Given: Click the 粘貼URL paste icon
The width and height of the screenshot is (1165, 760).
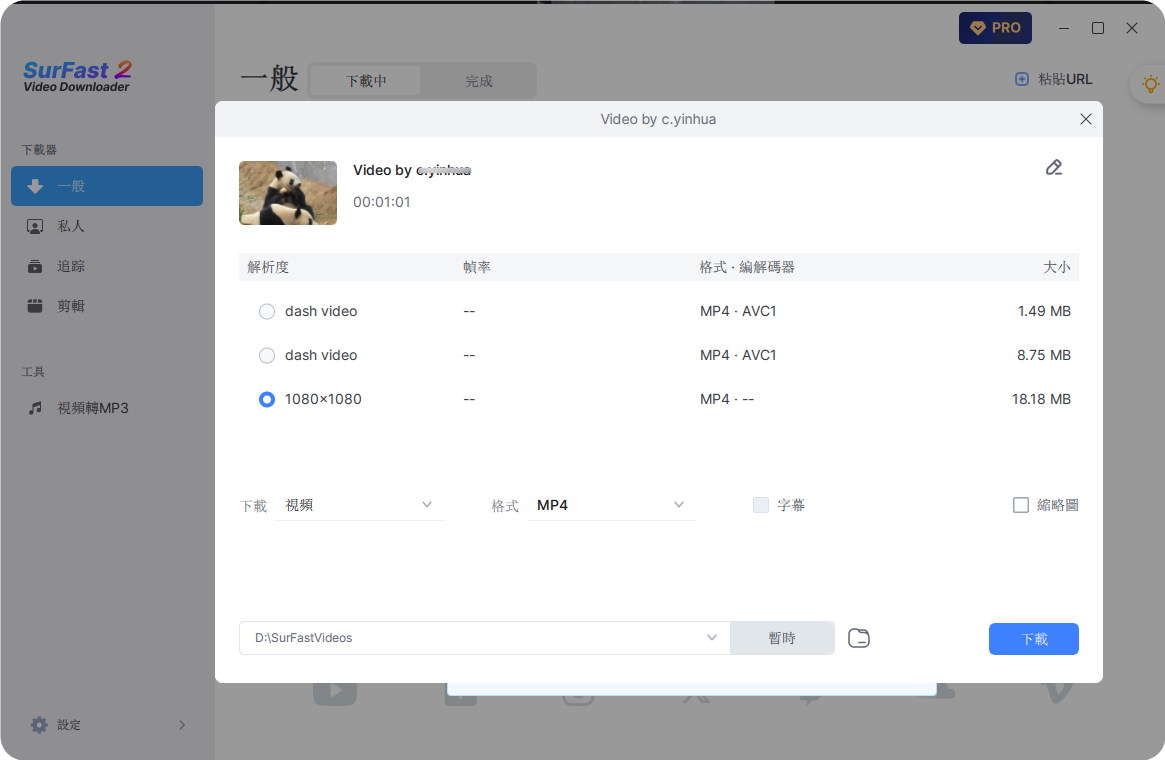Looking at the screenshot, I should 1020,79.
